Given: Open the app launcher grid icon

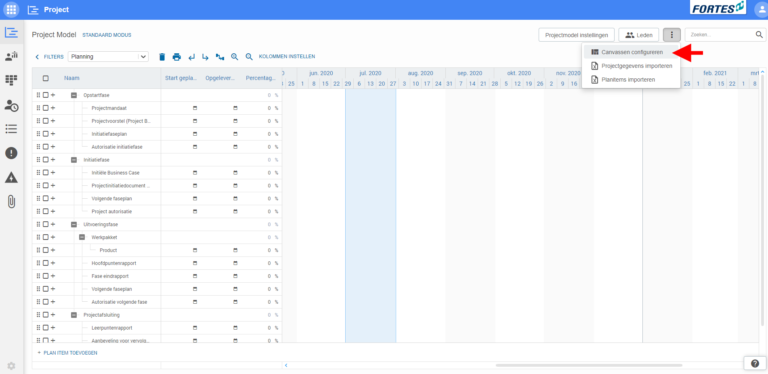Looking at the screenshot, I should point(11,9).
